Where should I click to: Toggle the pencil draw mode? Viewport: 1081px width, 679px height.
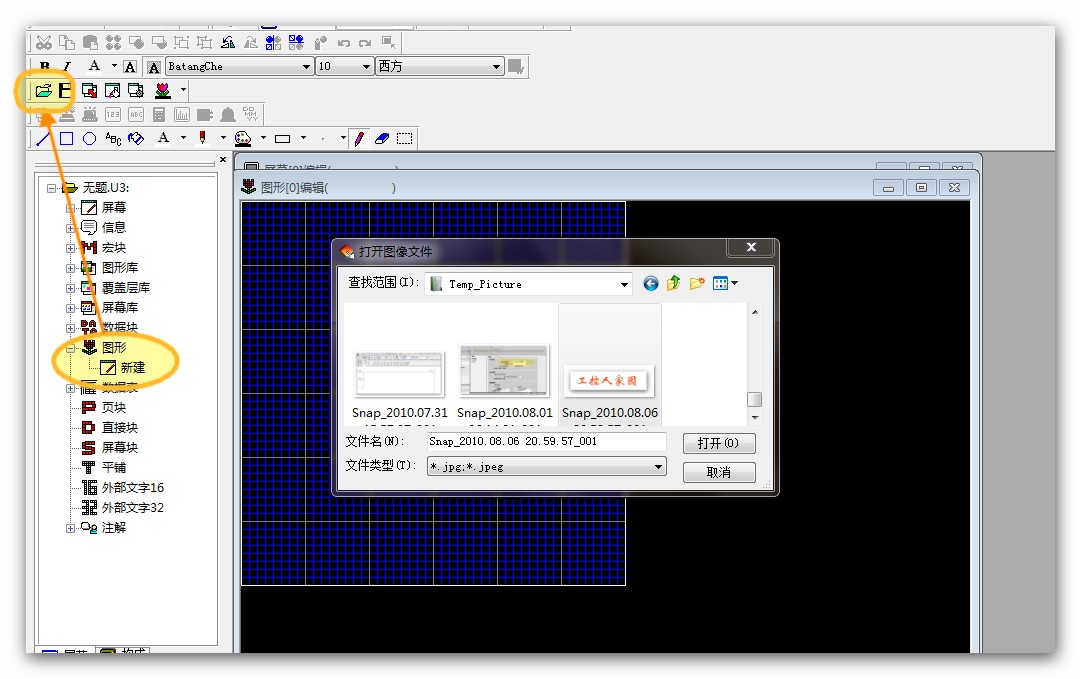[359, 139]
